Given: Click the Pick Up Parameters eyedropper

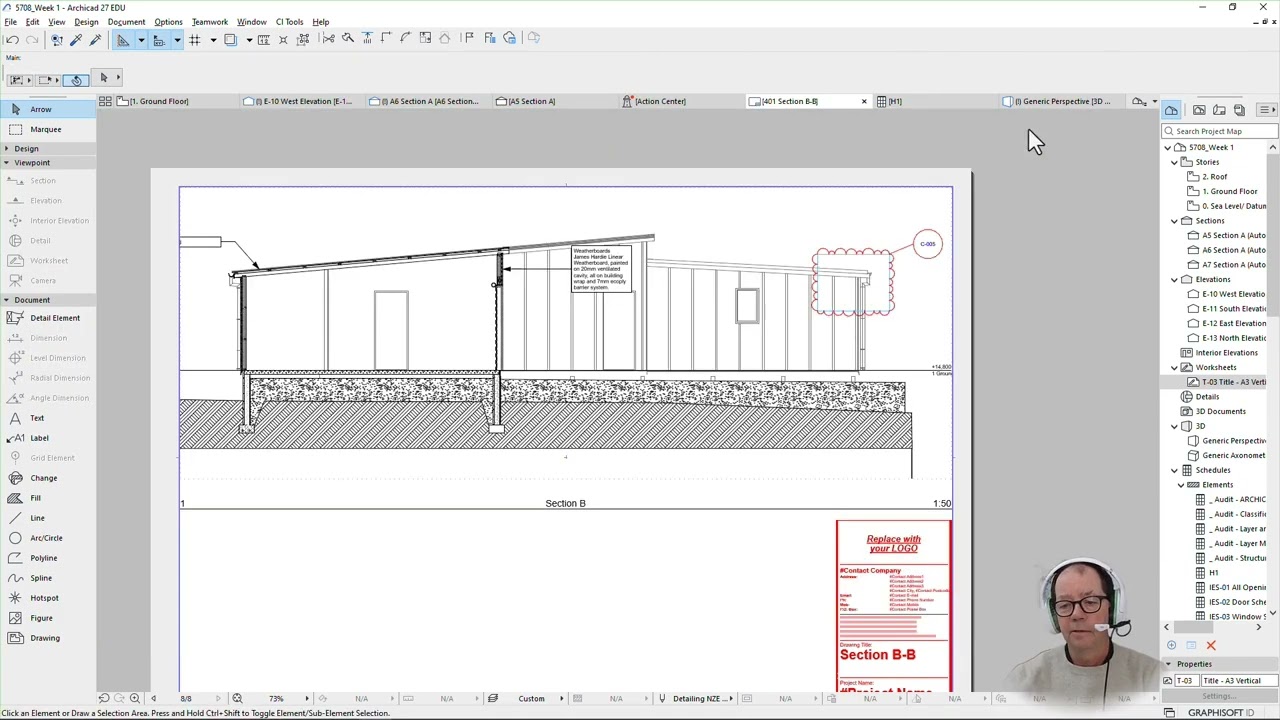Looking at the screenshot, I should click(76, 39).
